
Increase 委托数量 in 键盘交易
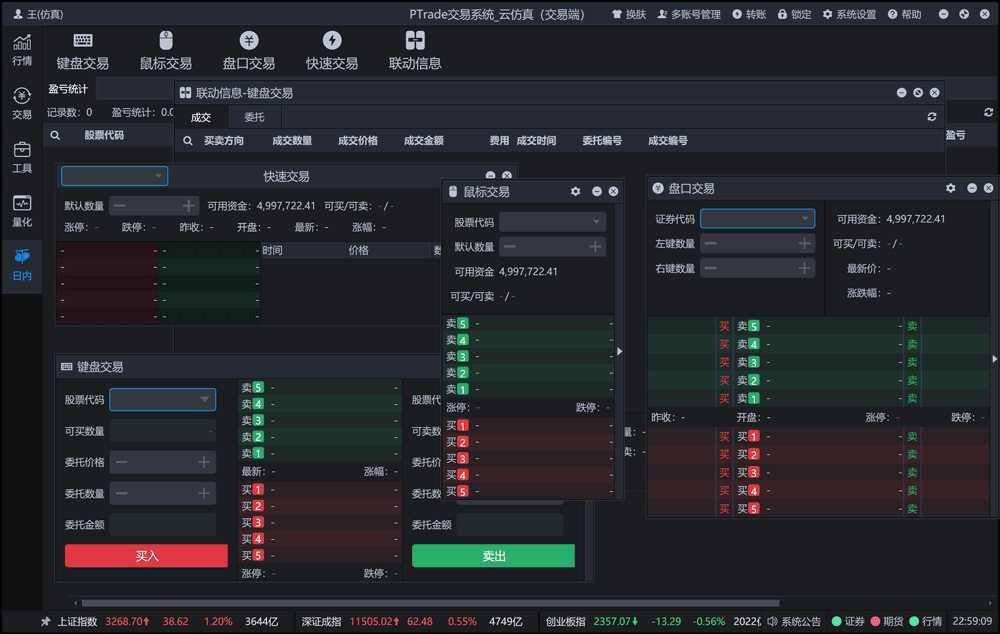(203, 493)
